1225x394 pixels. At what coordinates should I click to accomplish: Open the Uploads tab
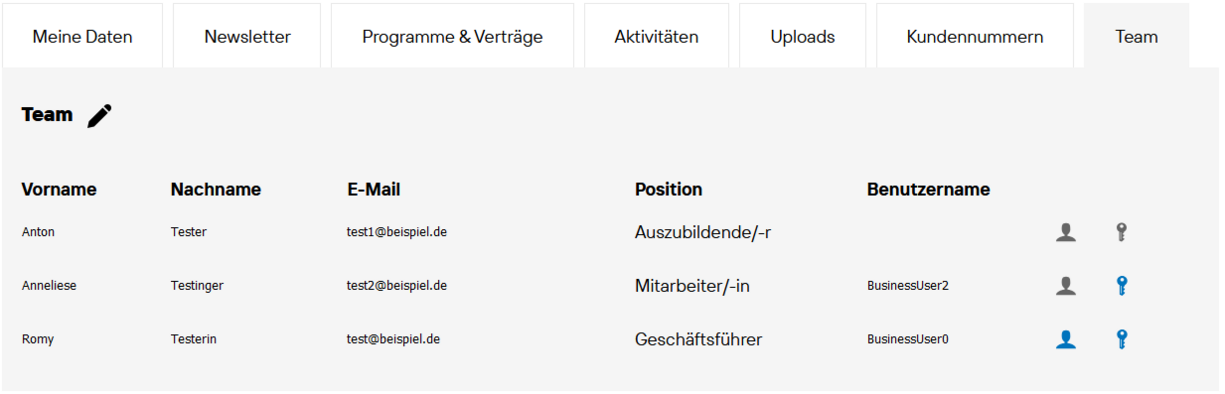[x=802, y=36]
